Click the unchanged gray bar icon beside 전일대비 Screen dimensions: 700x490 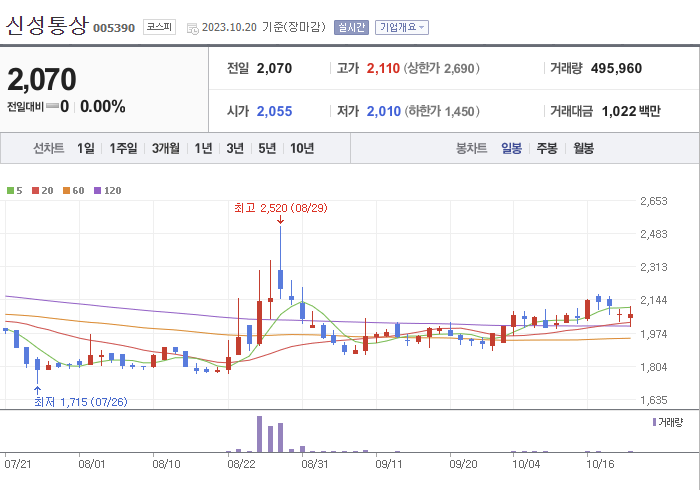52,106
